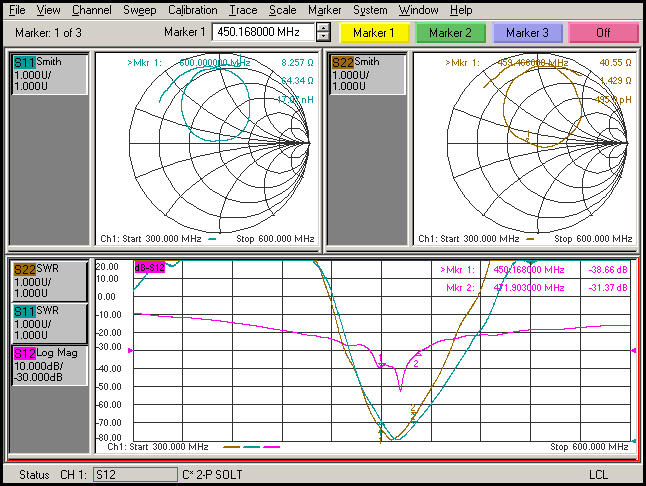Open the Marker menu
Image resolution: width=646 pixels, height=486 pixels.
[x=324, y=10]
